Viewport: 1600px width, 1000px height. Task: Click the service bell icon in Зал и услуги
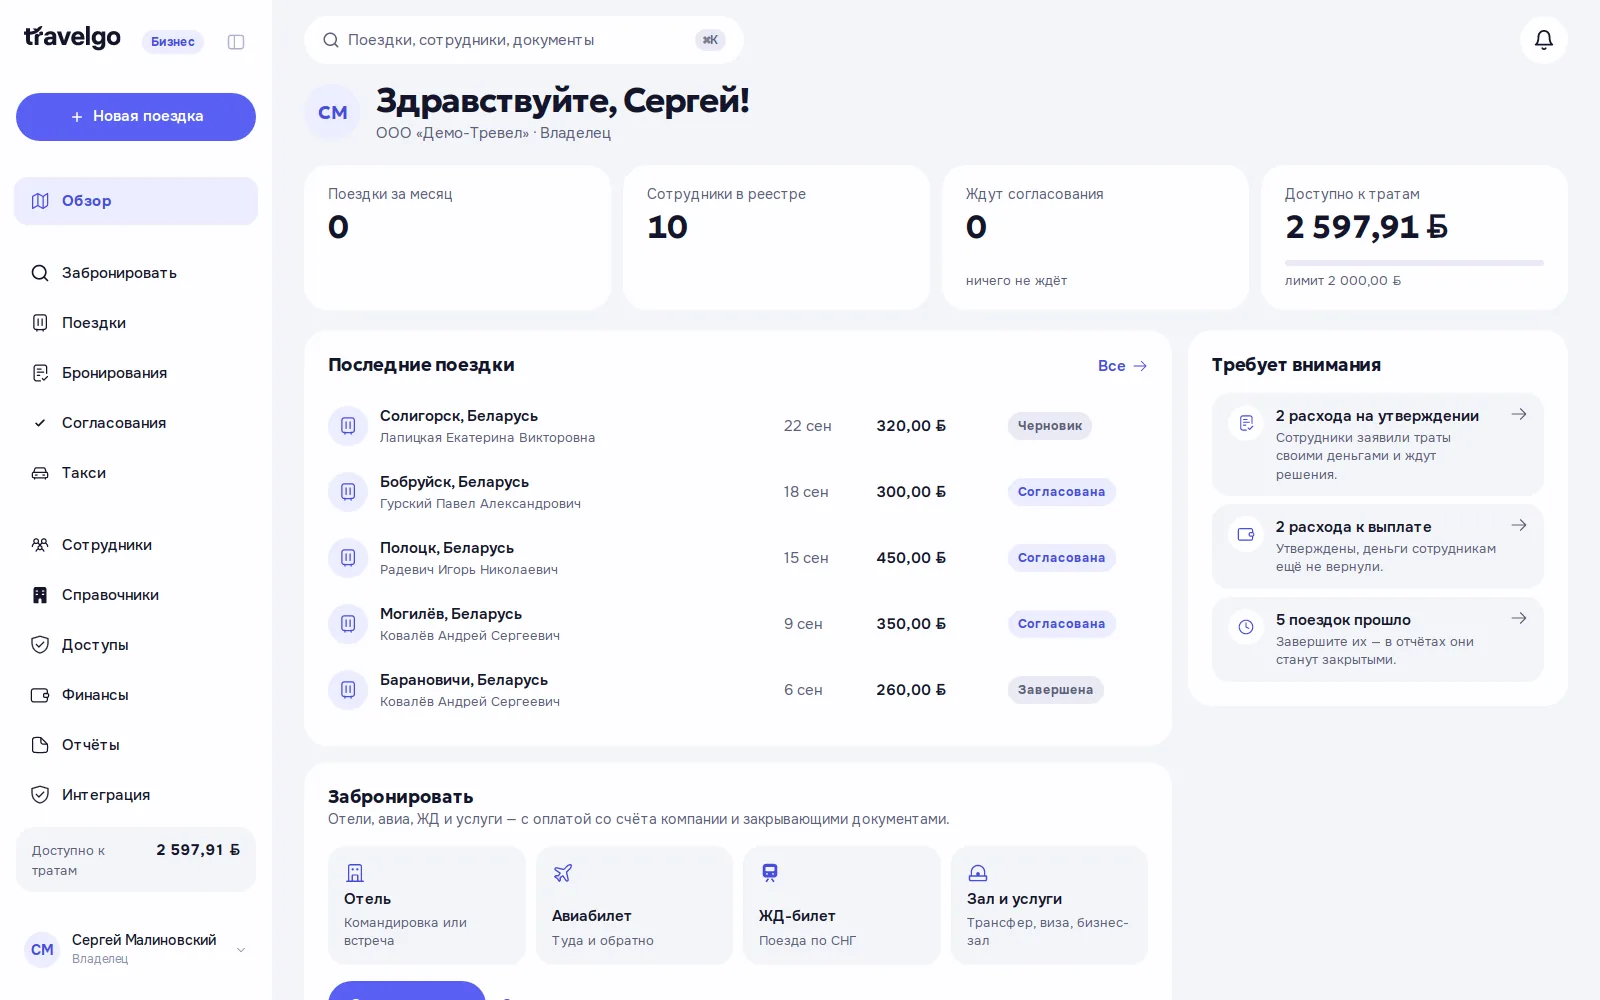[978, 873]
